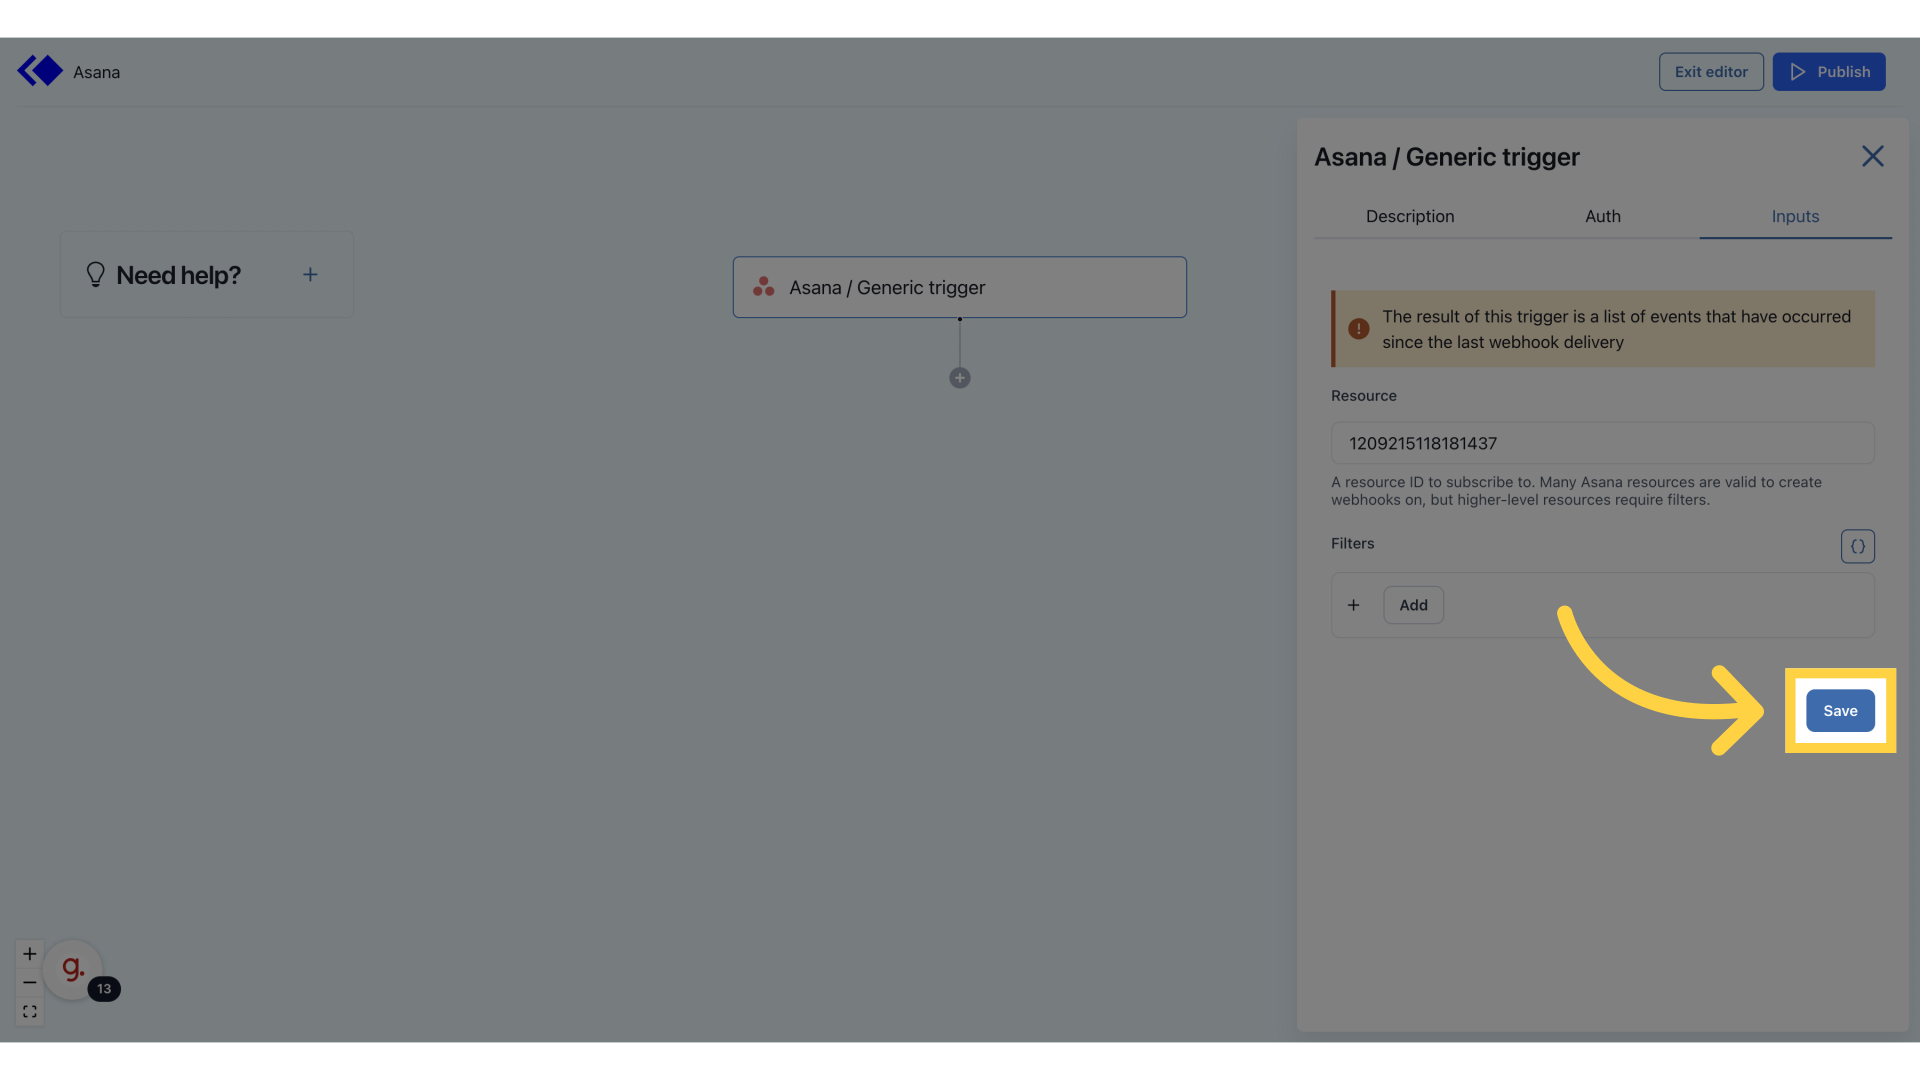Open the g. chat widget with 13 notifications
This screenshot has height=1080, width=1920.
point(73,968)
